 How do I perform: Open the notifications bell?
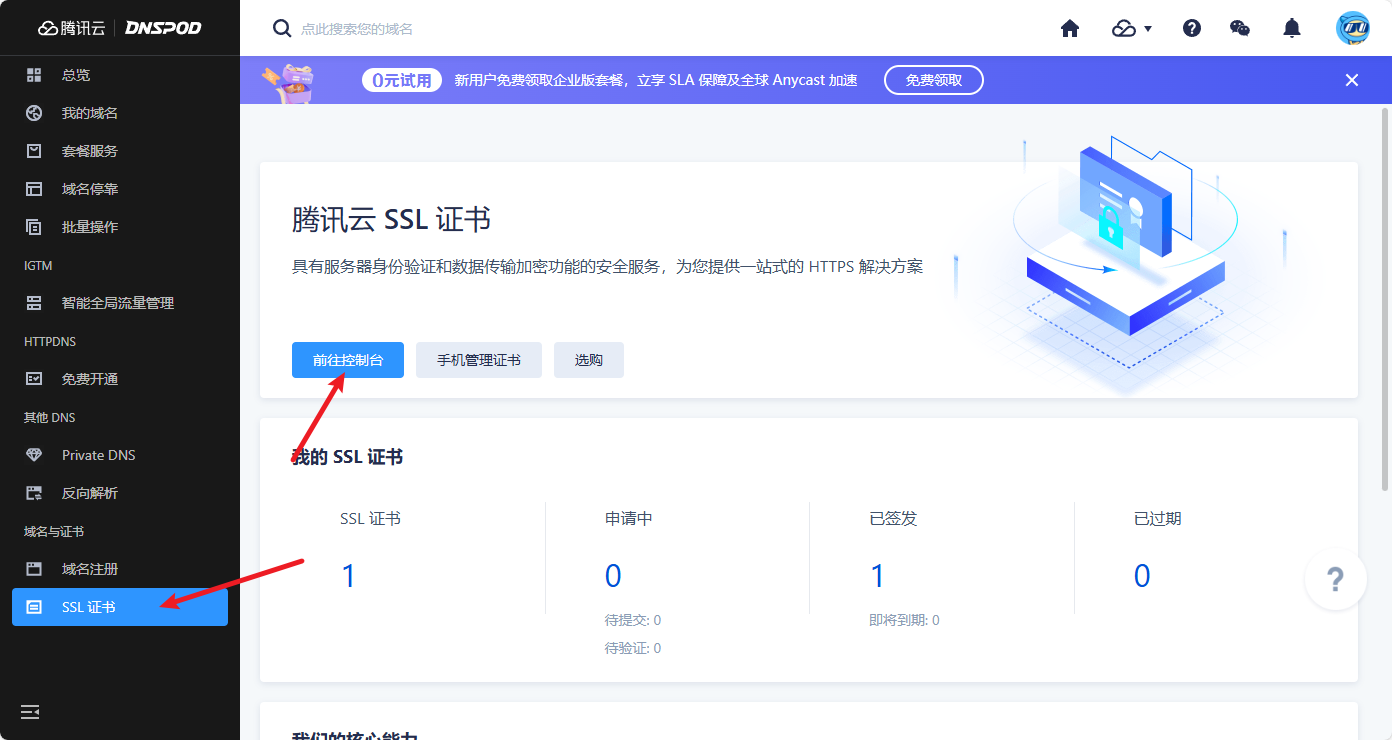pyautogui.click(x=1292, y=28)
